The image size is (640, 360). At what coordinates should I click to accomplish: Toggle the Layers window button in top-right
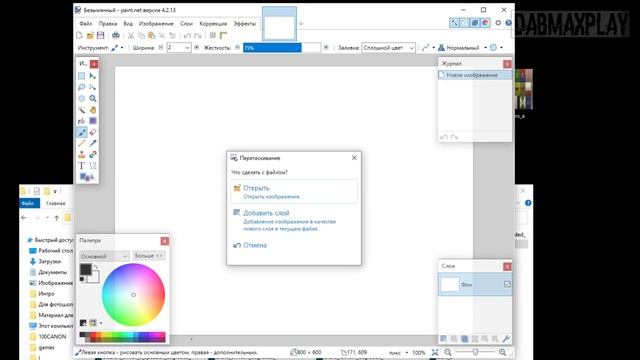click(x=474, y=23)
